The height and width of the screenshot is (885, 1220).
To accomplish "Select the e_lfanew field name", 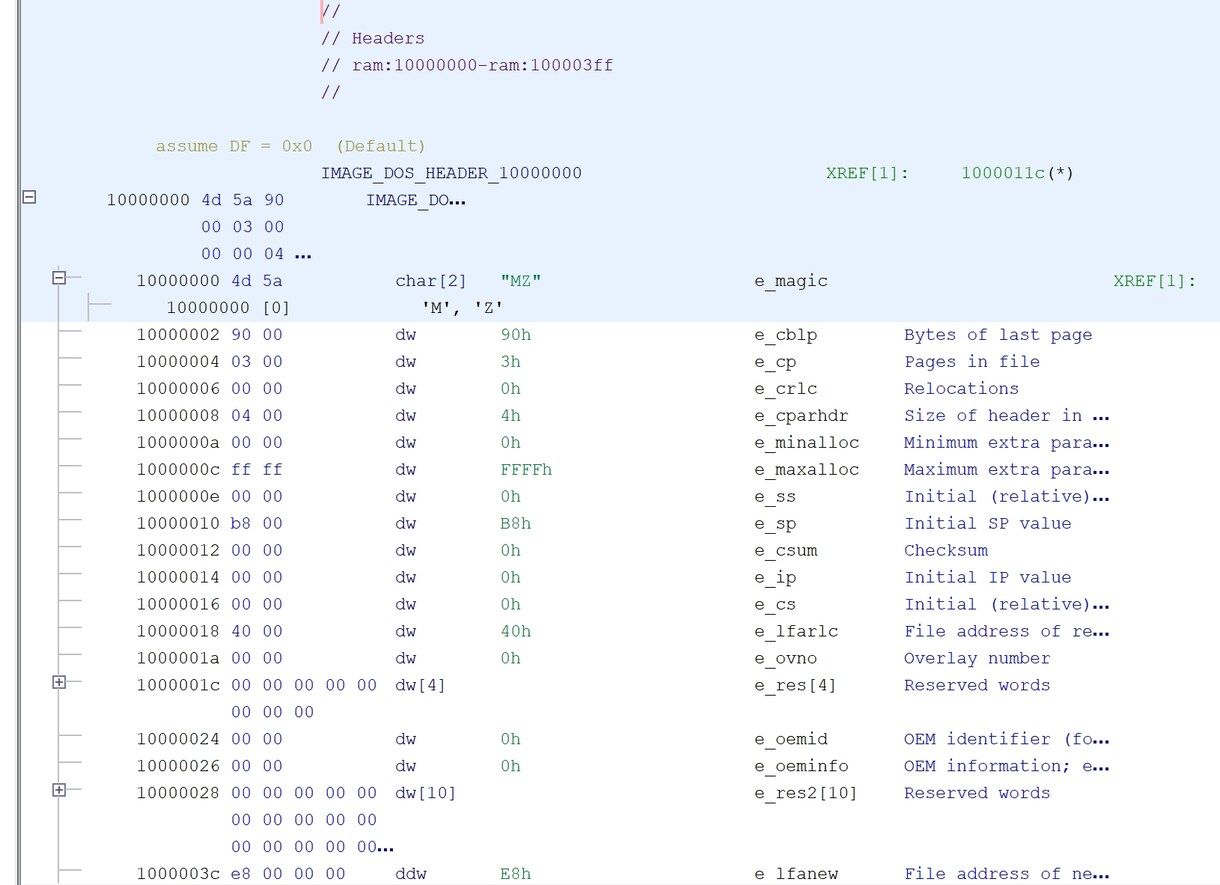I will coord(796,874).
